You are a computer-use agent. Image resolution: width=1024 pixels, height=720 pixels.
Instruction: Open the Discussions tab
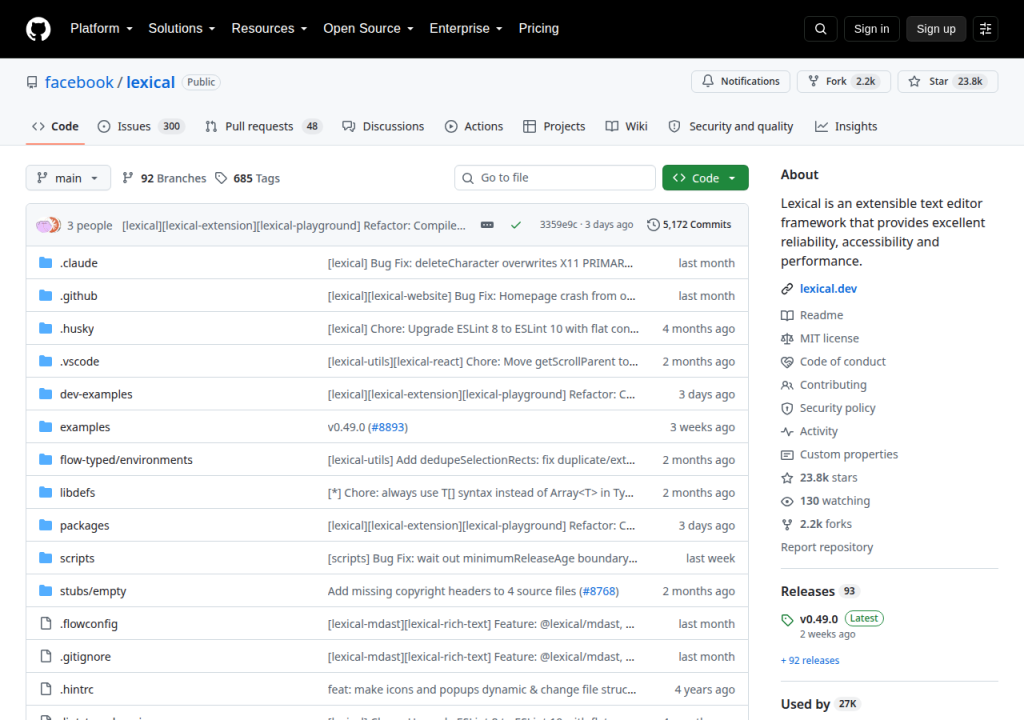383,126
